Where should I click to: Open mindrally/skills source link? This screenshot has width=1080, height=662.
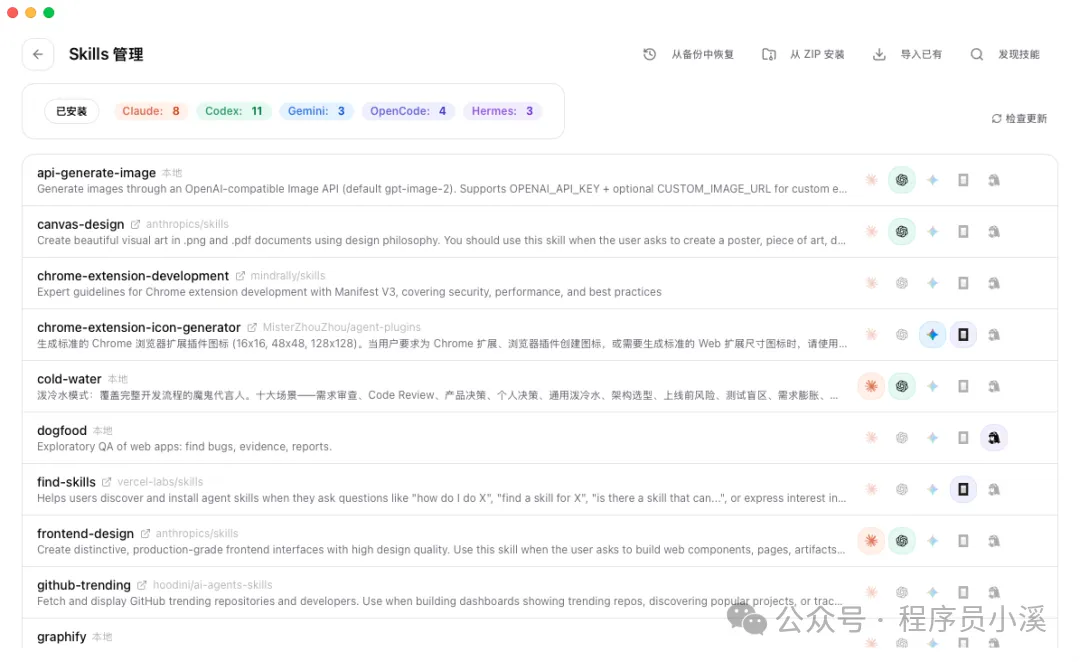[288, 276]
